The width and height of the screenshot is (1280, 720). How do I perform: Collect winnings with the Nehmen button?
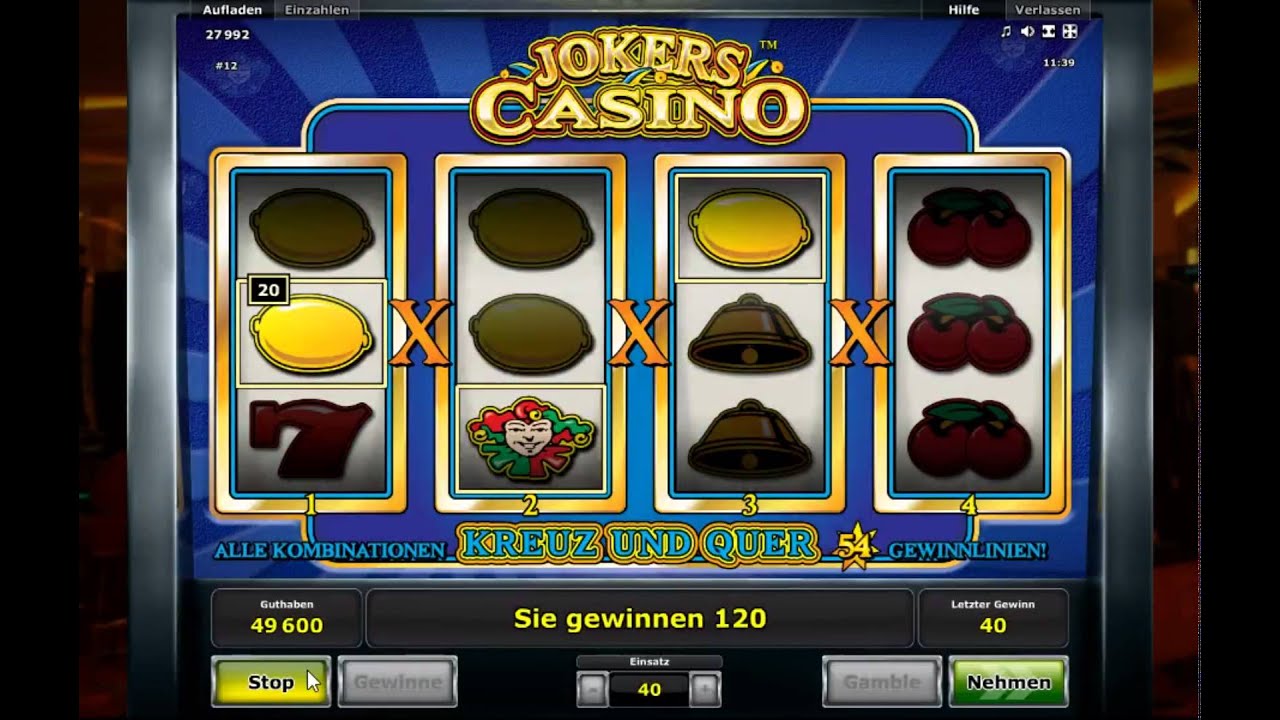pyautogui.click(x=1008, y=682)
